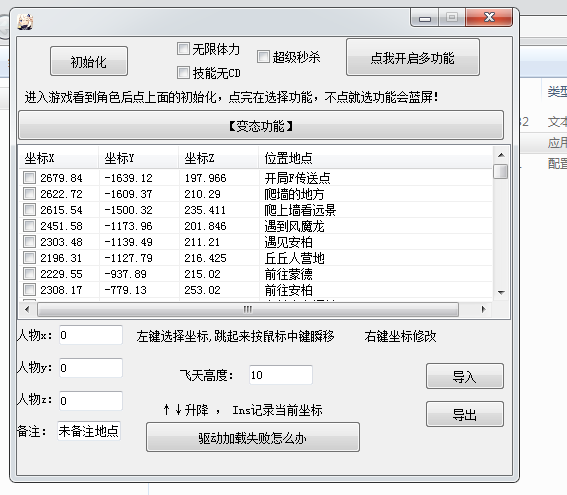Check the 开局F传送点 row checkbox
Image resolution: width=567 pixels, height=495 pixels.
coord(30,178)
